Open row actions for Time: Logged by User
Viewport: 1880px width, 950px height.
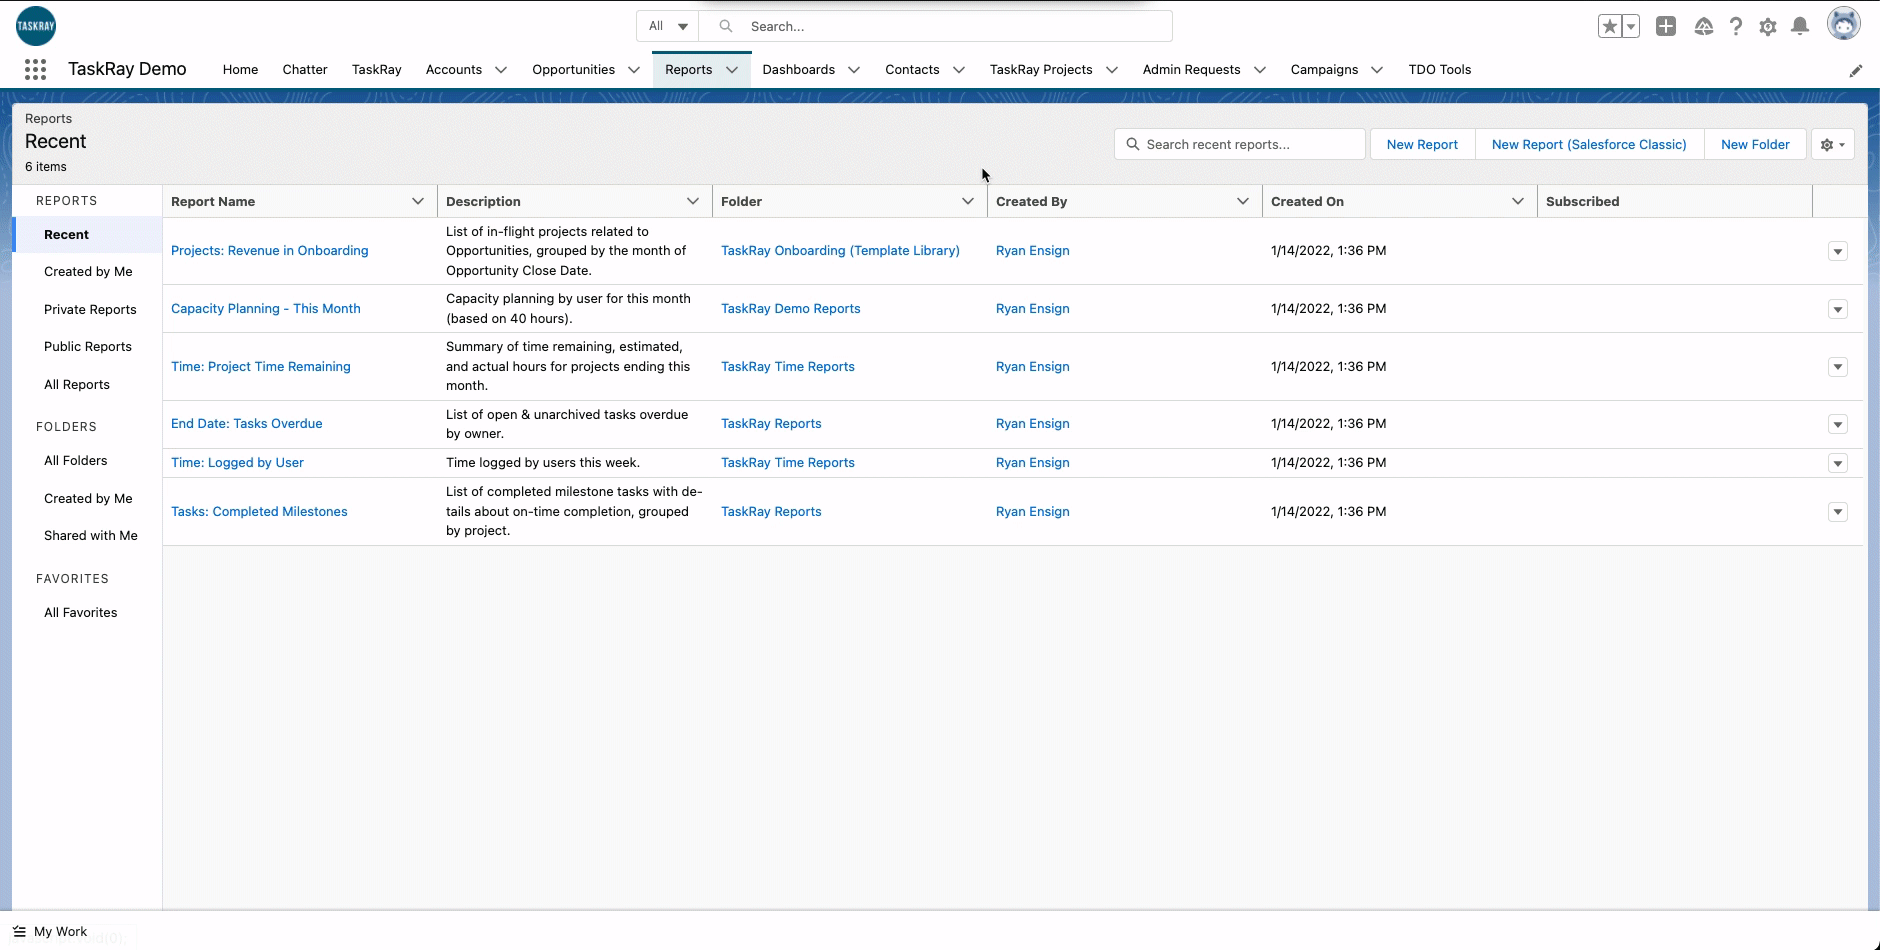click(1837, 463)
